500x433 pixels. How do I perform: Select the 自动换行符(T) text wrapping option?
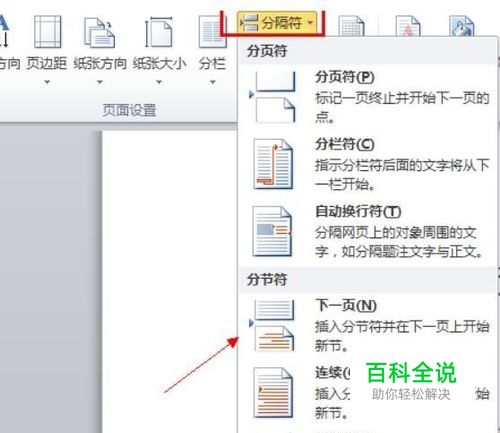tap(367, 232)
